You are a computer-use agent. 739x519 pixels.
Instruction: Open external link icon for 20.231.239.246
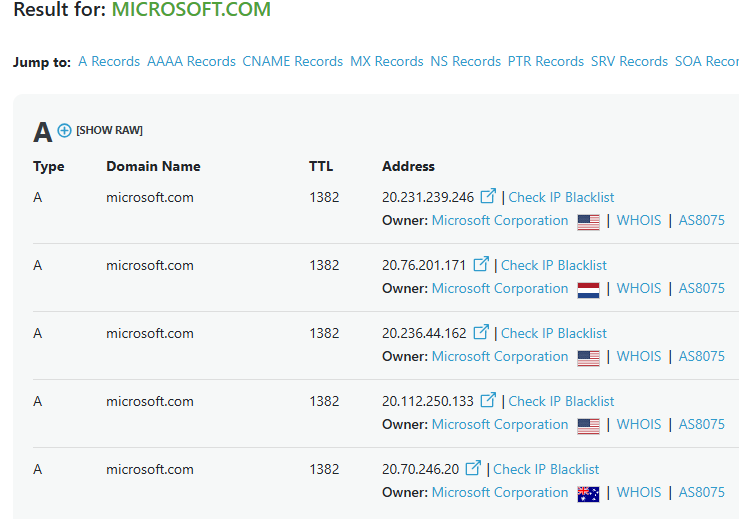click(x=488, y=196)
